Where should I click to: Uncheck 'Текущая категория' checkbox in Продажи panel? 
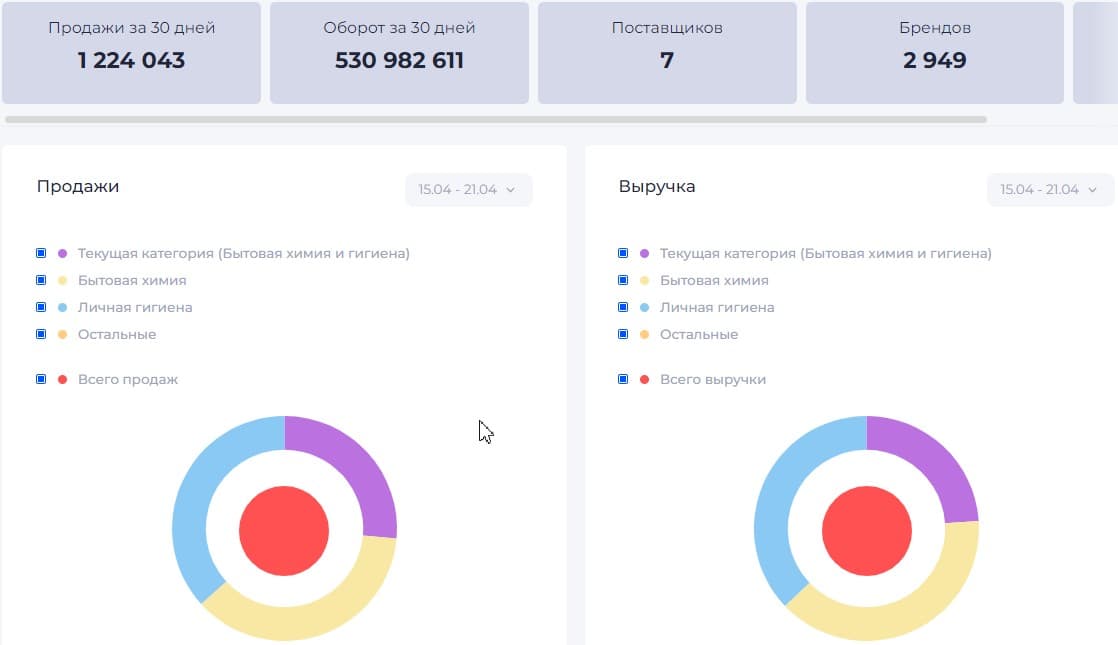click(41, 253)
